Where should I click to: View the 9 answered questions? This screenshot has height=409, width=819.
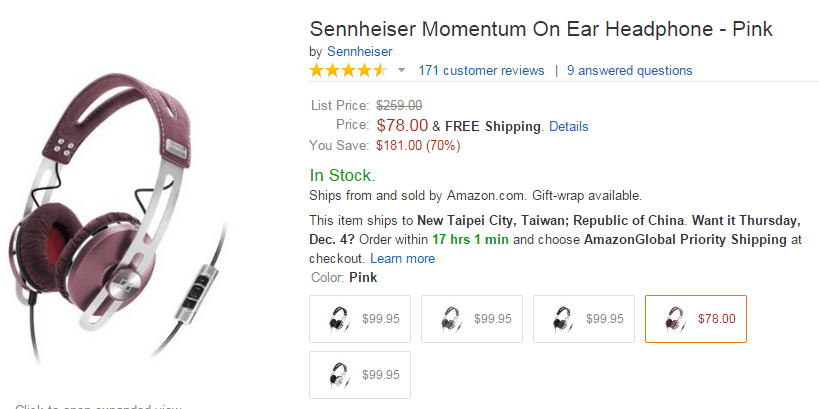coord(629,71)
